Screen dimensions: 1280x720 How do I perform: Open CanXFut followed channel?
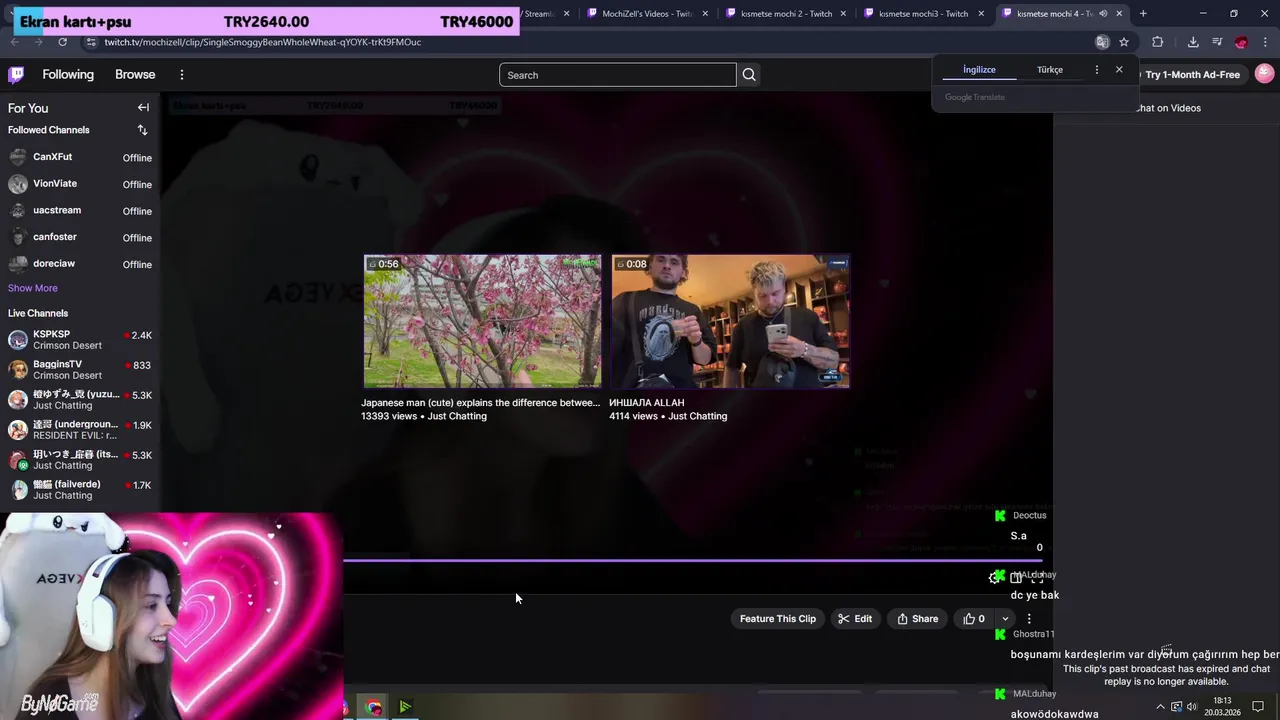coord(80,157)
